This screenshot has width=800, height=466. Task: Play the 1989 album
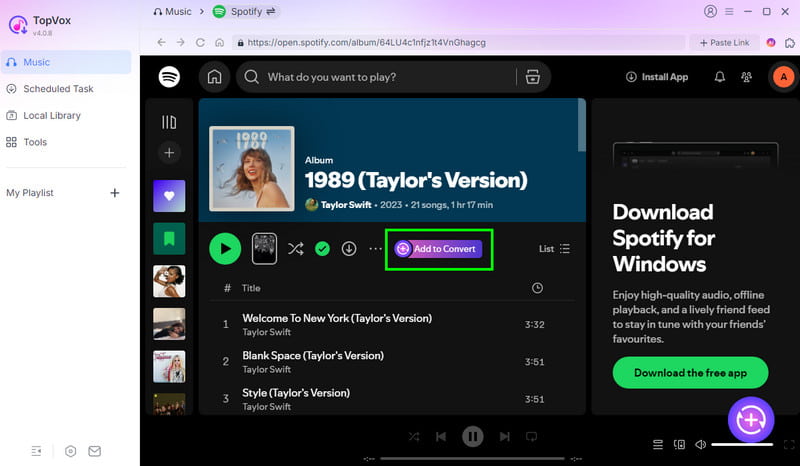[225, 249]
